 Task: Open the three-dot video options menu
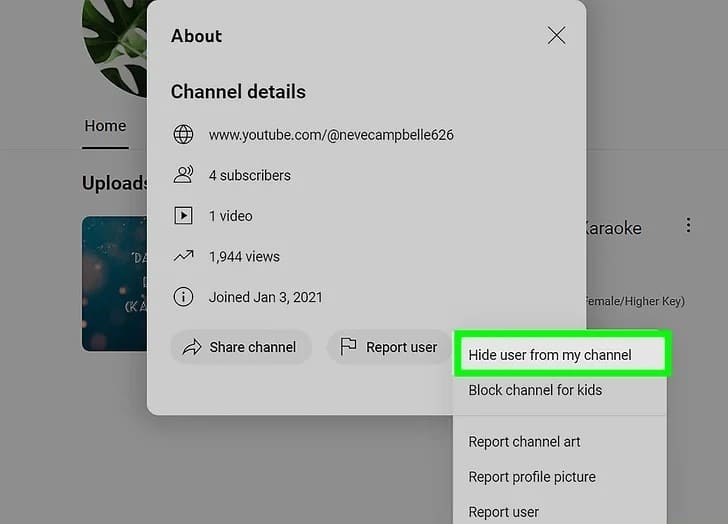click(x=688, y=226)
